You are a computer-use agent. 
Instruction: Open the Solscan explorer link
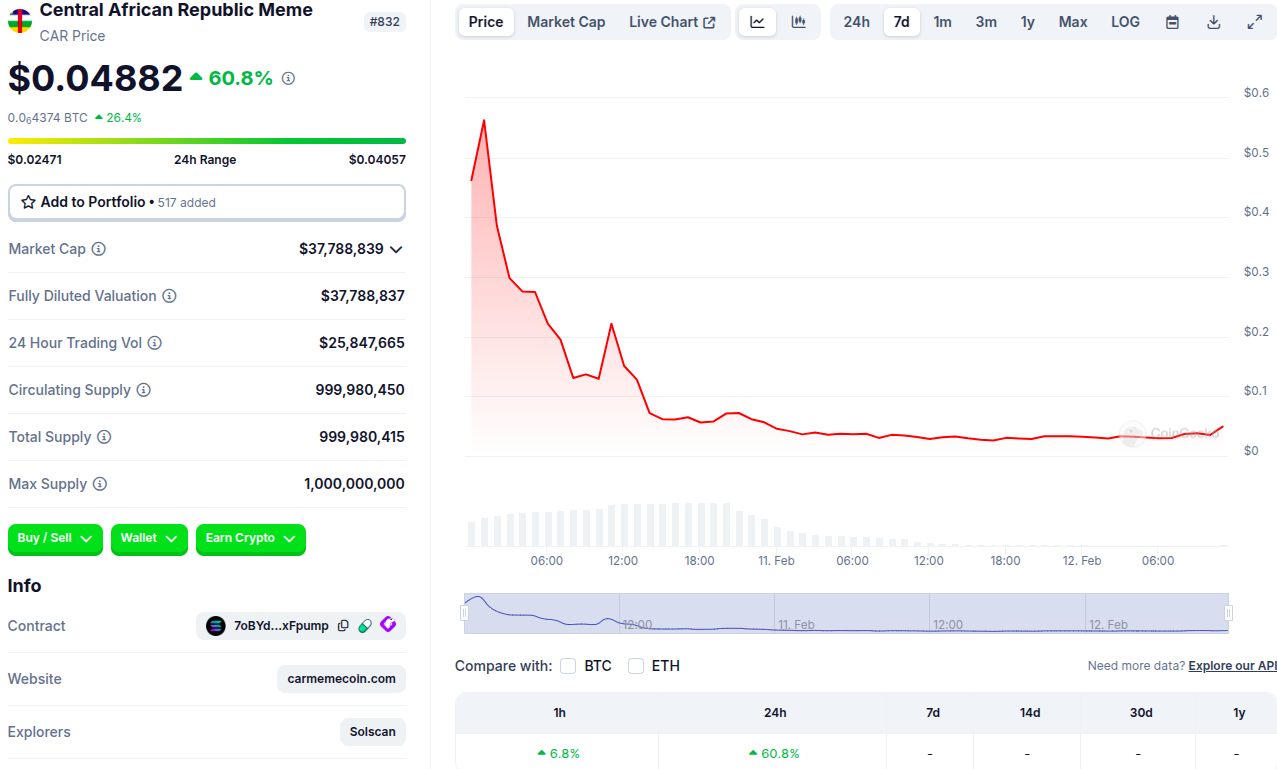point(373,732)
